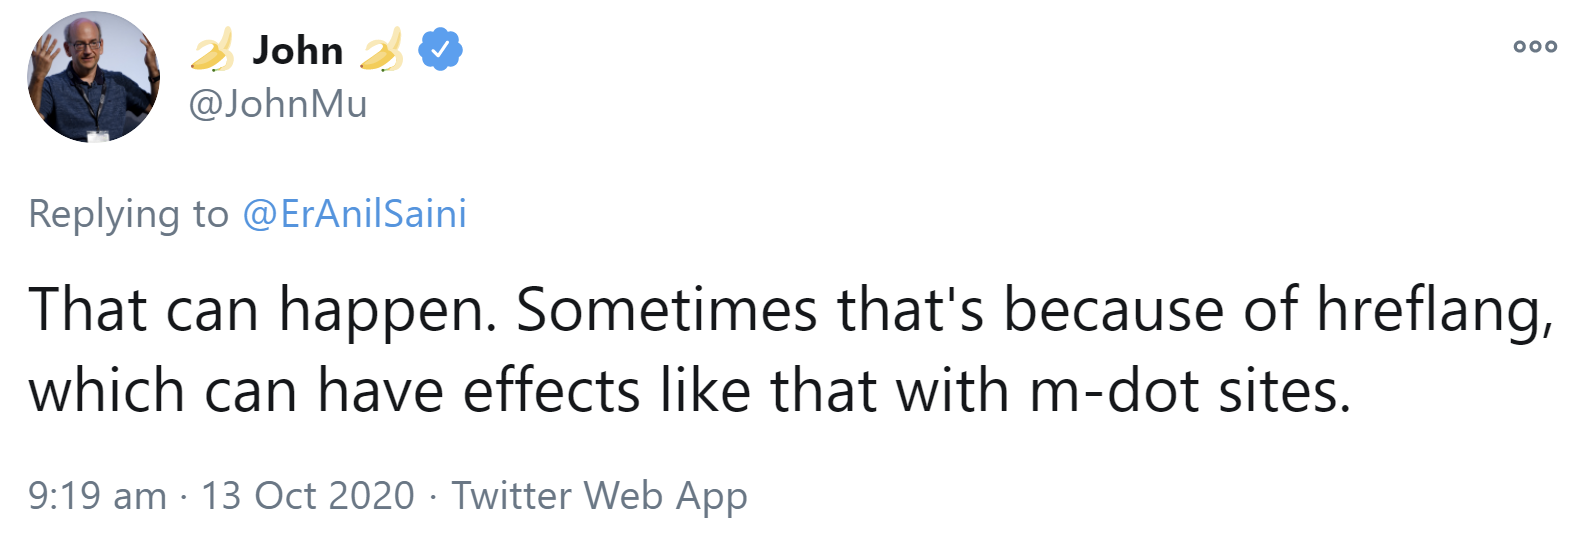The width and height of the screenshot is (1589, 543).
Task: Click the banana emoji after the name John
Action: pyautogui.click(x=381, y=50)
